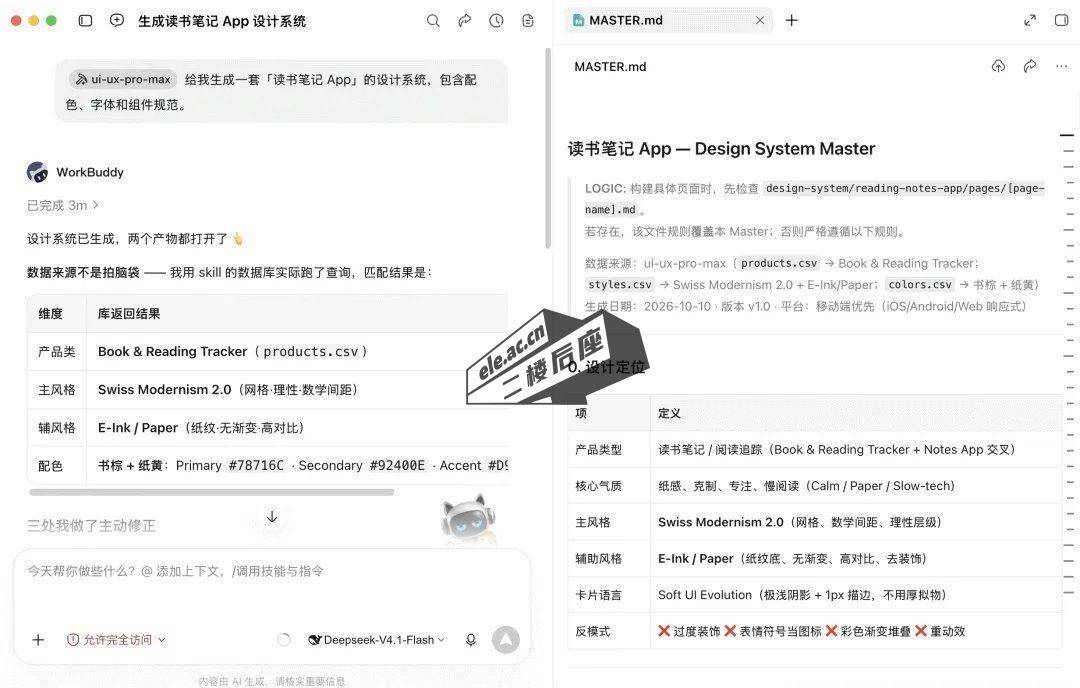
Task: Click the '三处我做了主动修正' text
Action: click(91, 525)
